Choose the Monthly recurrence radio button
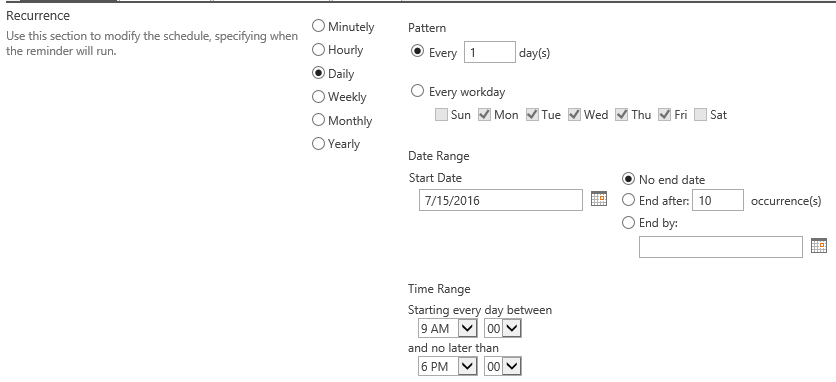 click(x=318, y=120)
